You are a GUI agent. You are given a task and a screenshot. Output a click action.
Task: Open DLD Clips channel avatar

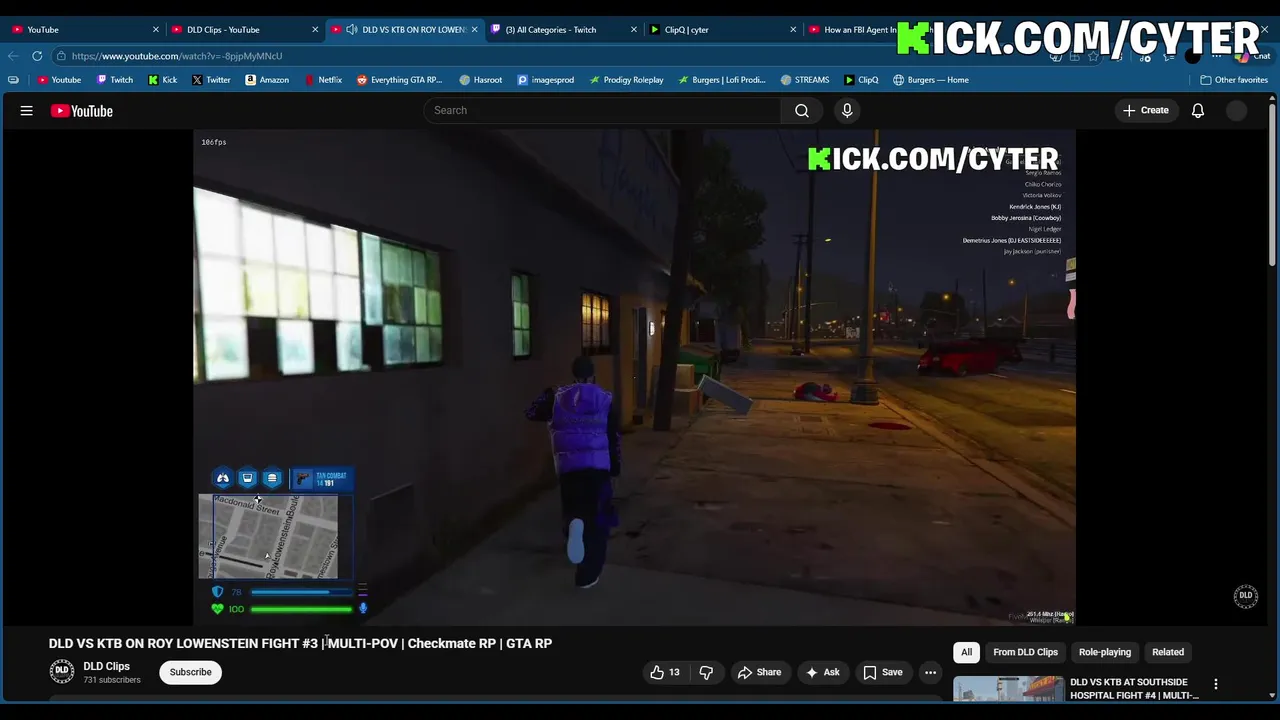[62, 672]
